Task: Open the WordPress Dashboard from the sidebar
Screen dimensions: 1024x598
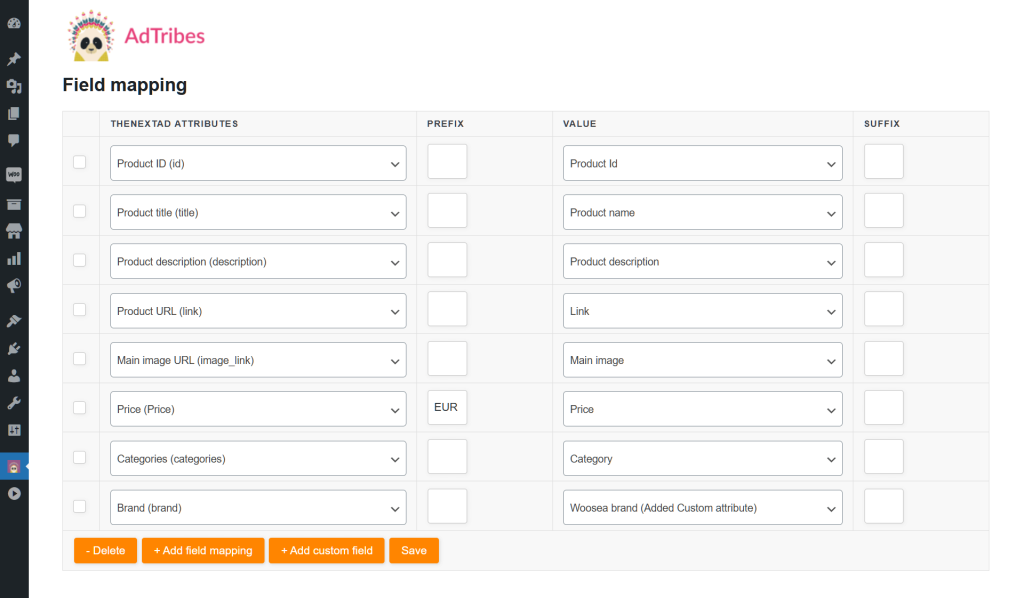Action: (14, 22)
